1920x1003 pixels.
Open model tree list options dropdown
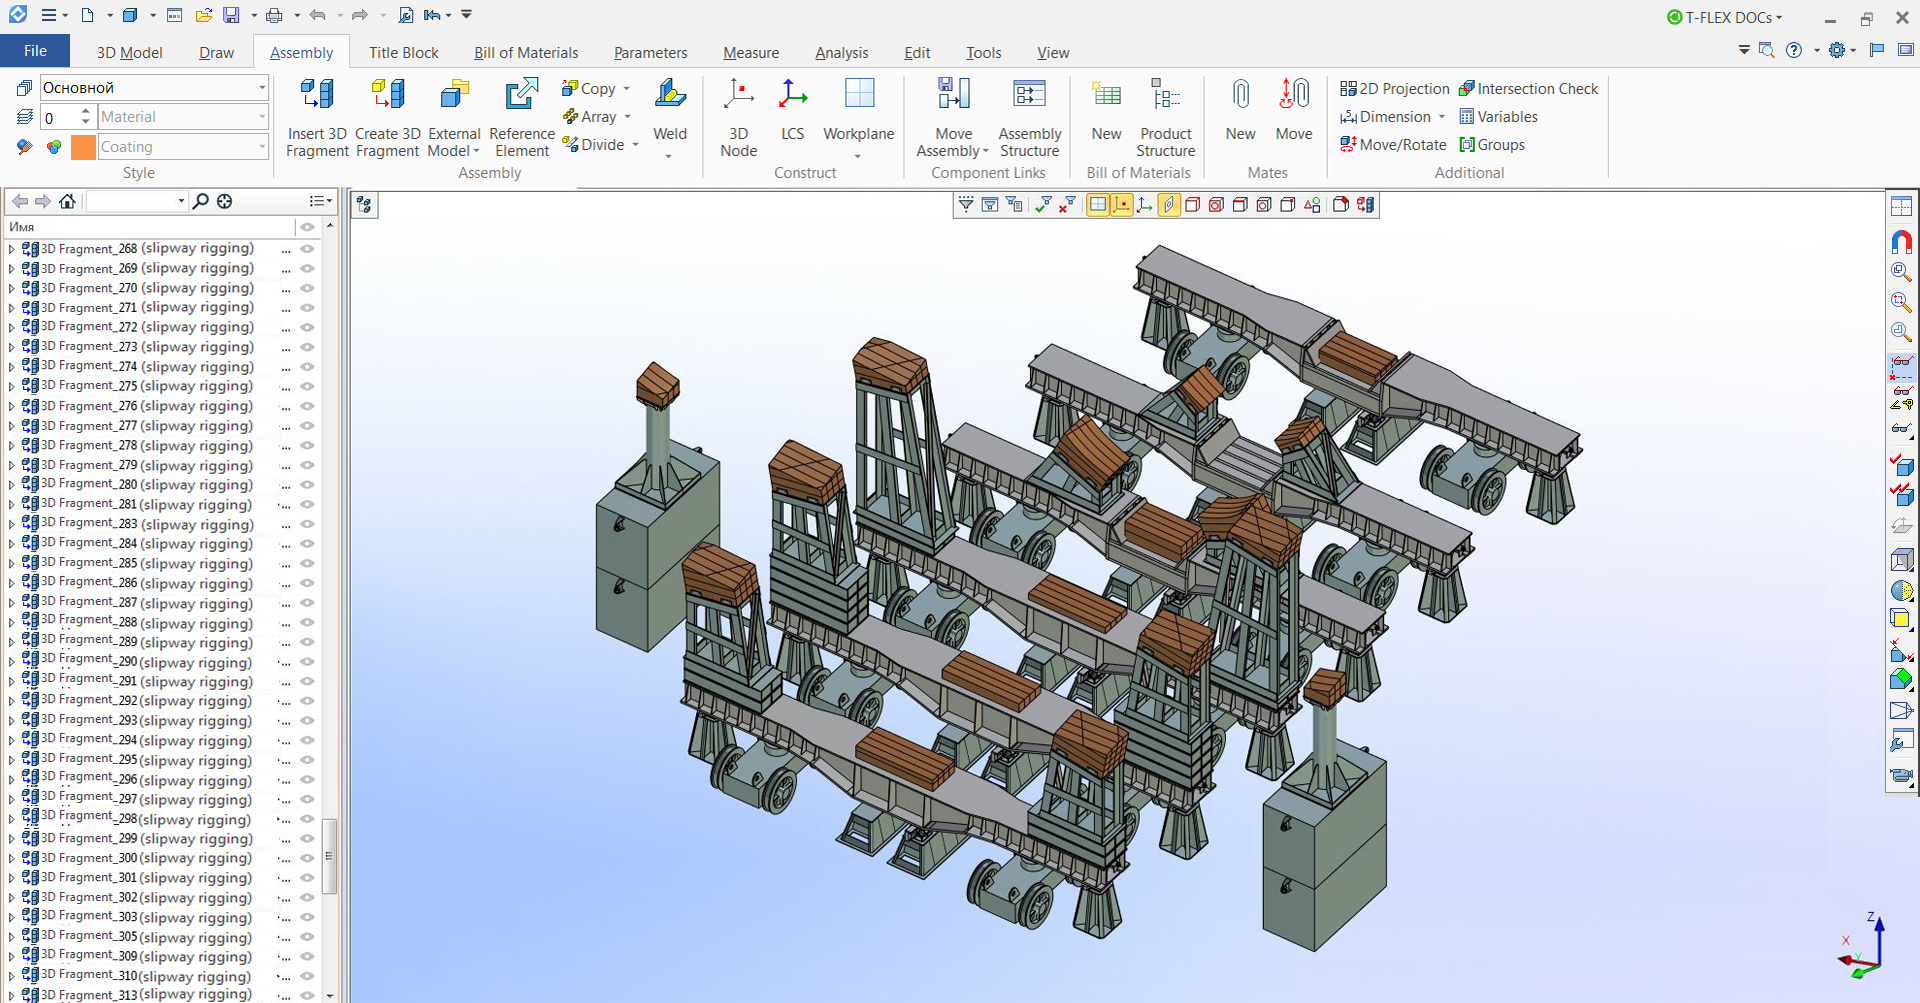click(x=321, y=201)
